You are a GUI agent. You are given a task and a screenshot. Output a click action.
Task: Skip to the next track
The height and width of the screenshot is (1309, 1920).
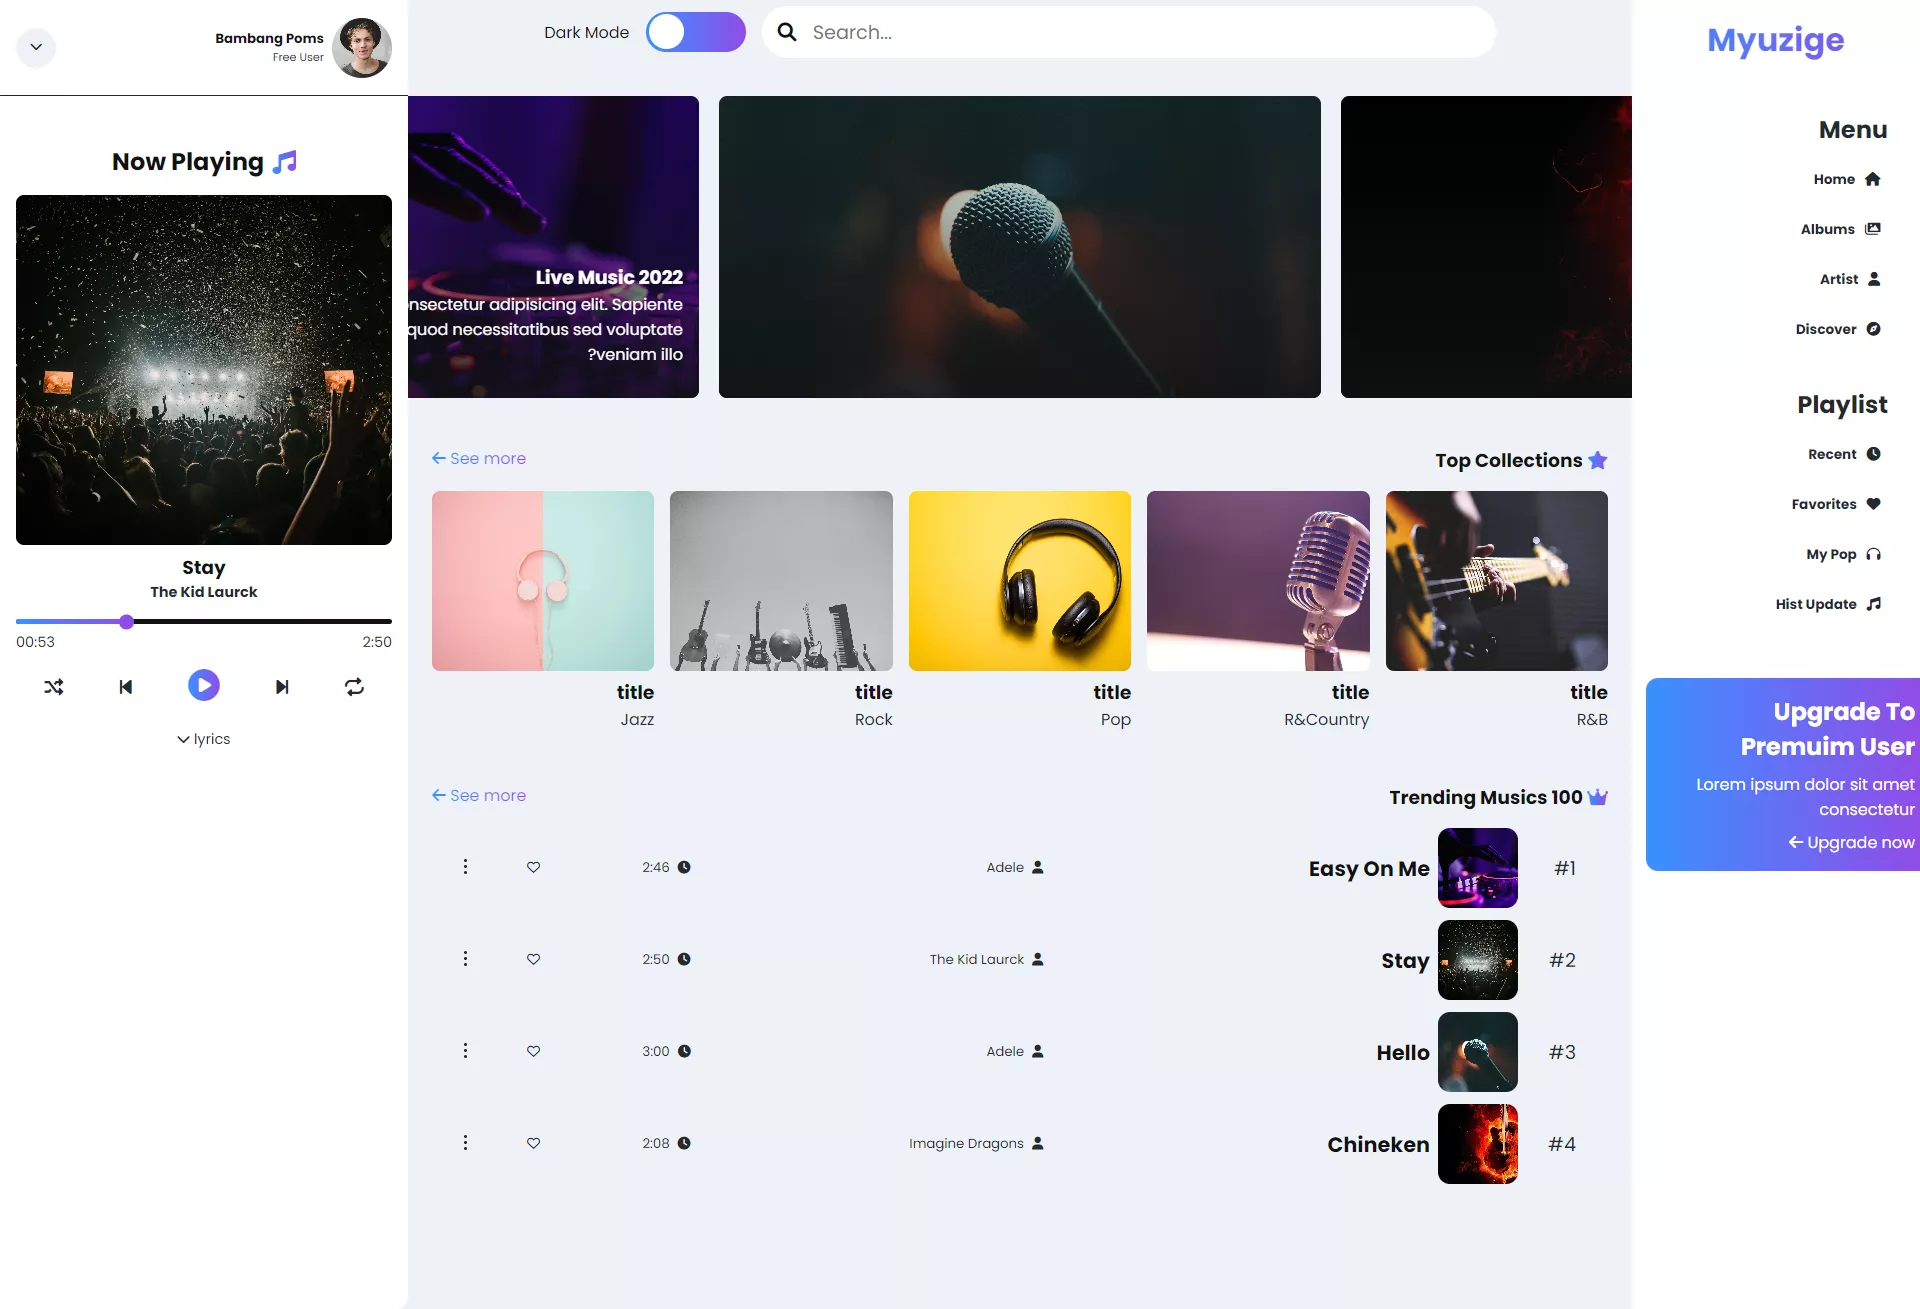tap(282, 687)
